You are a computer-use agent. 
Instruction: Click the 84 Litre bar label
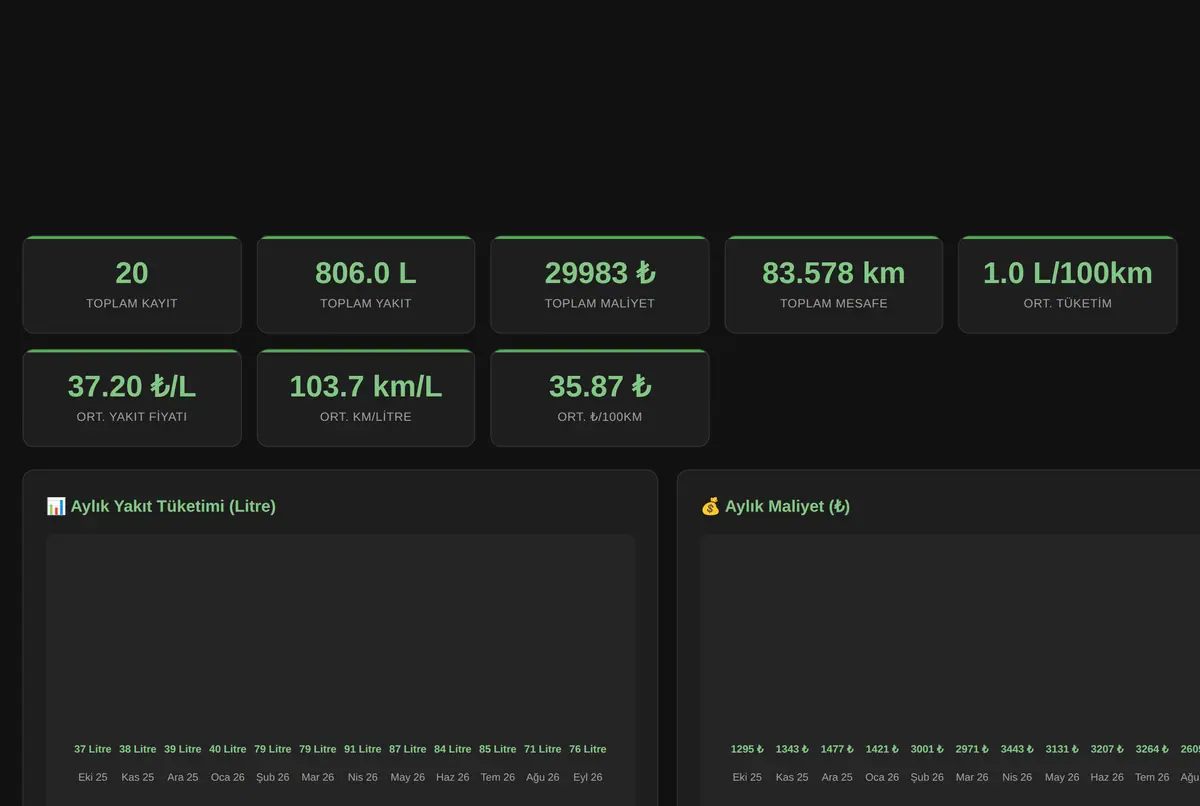(x=453, y=749)
